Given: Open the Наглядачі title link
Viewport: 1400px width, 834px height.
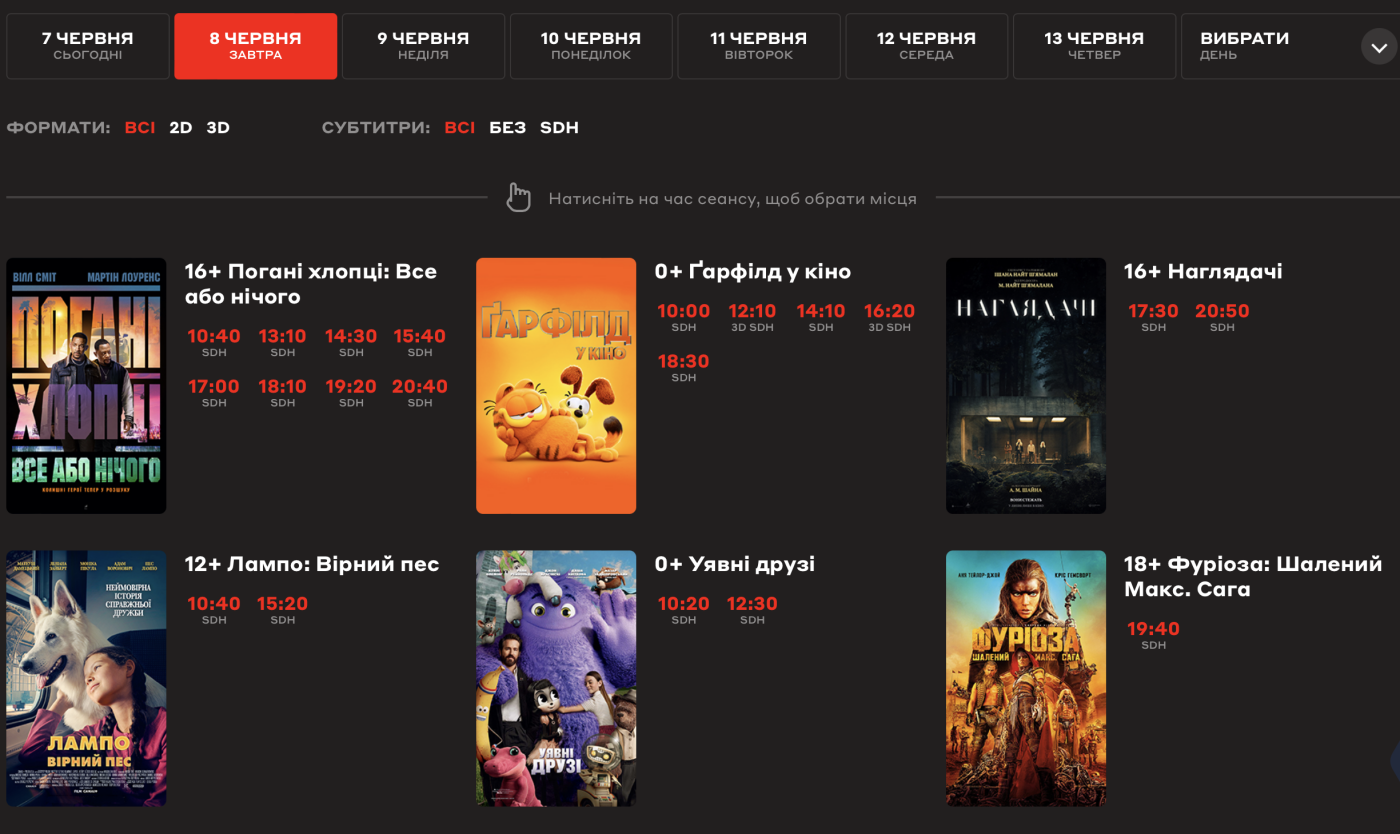Looking at the screenshot, I should click(1203, 271).
